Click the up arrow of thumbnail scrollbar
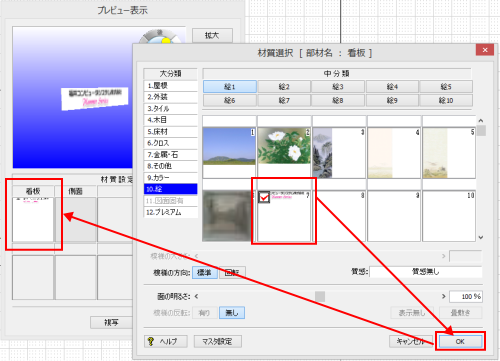 pyautogui.click(x=481, y=120)
